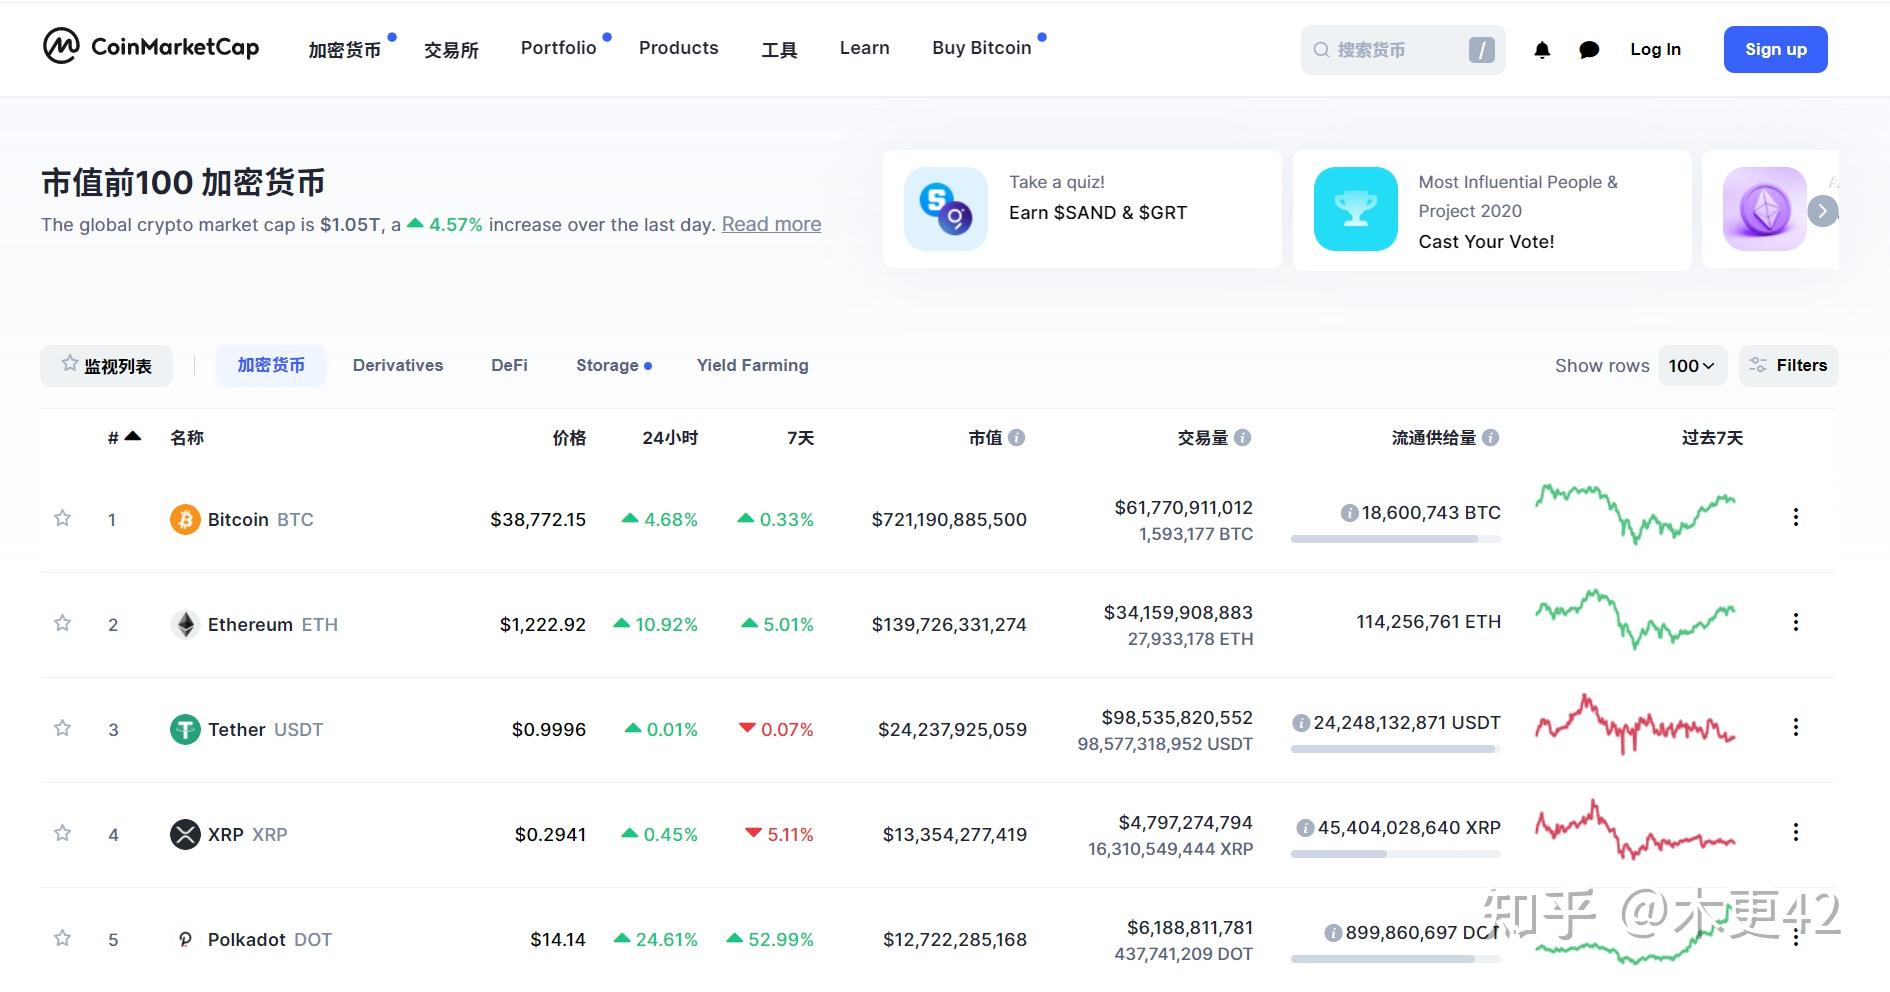Click Polkadot market cap $12,722,285,168
Viewport: 1890px width, 992px height.
point(955,939)
